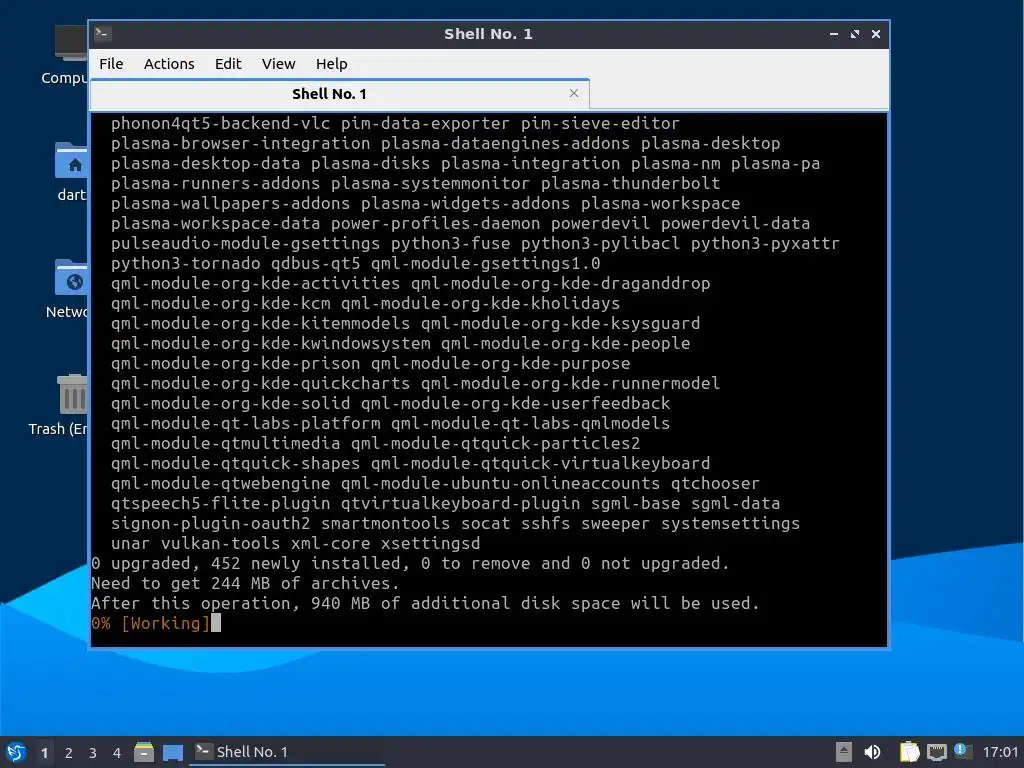The height and width of the screenshot is (768, 1024).
Task: Select the Computer desktop icon
Action: 67,55
